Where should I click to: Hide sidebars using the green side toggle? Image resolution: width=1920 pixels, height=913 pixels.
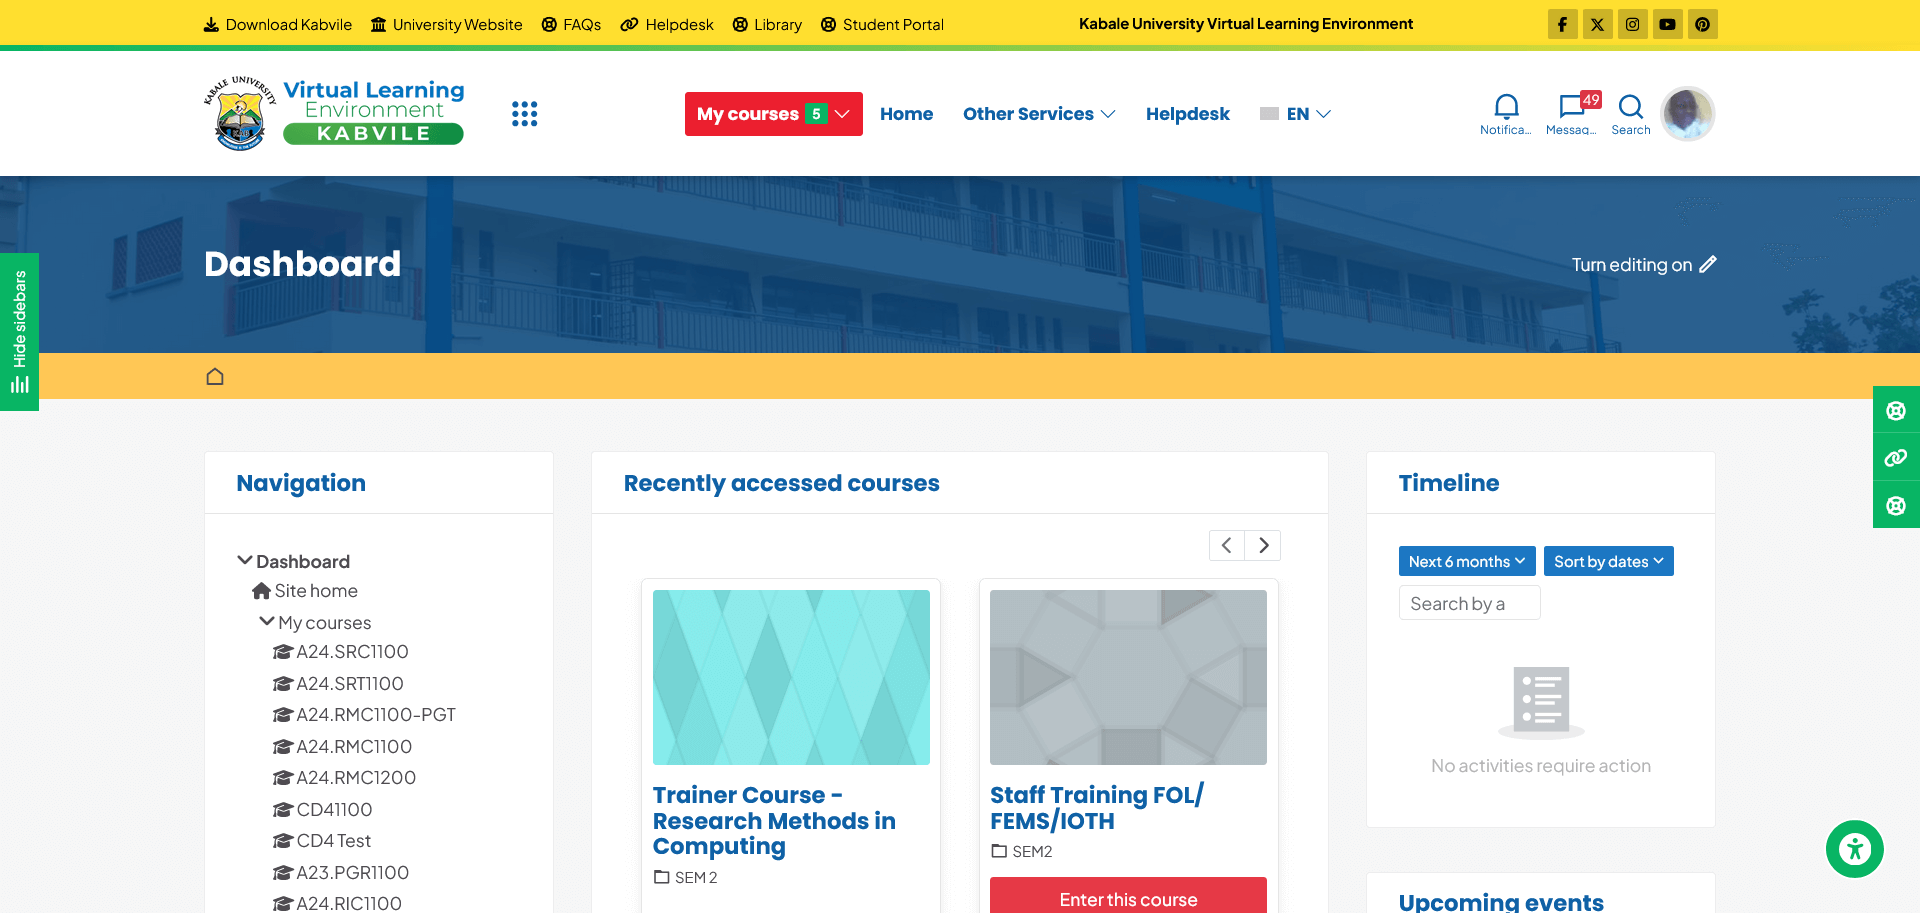[19, 331]
